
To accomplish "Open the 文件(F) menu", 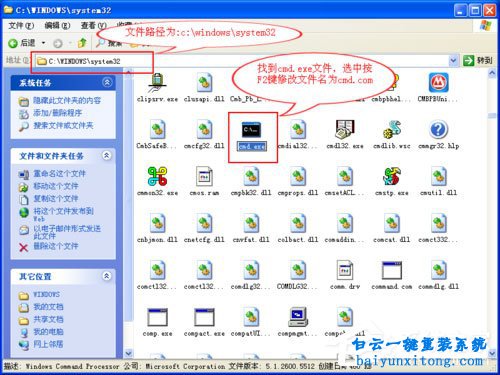I will pyautogui.click(x=21, y=25).
